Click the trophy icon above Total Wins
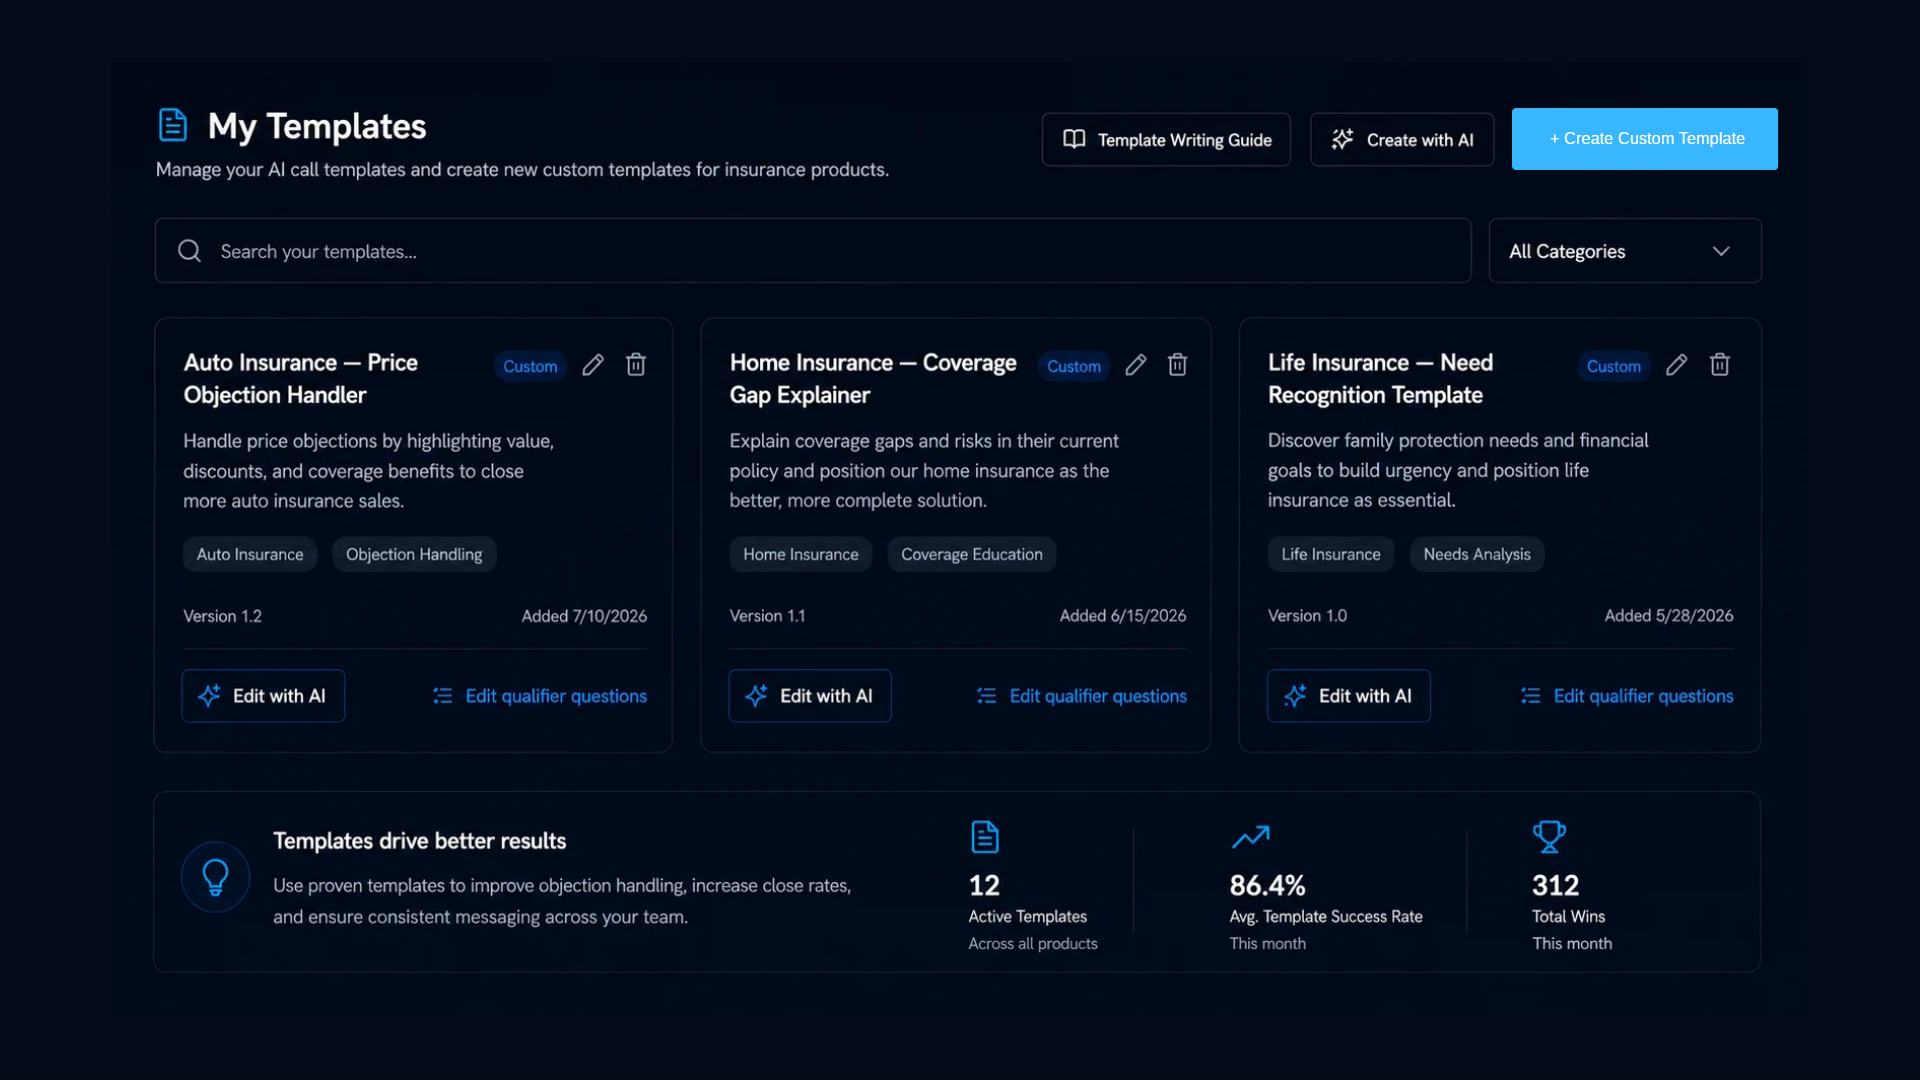The image size is (1920, 1080). [x=1549, y=837]
